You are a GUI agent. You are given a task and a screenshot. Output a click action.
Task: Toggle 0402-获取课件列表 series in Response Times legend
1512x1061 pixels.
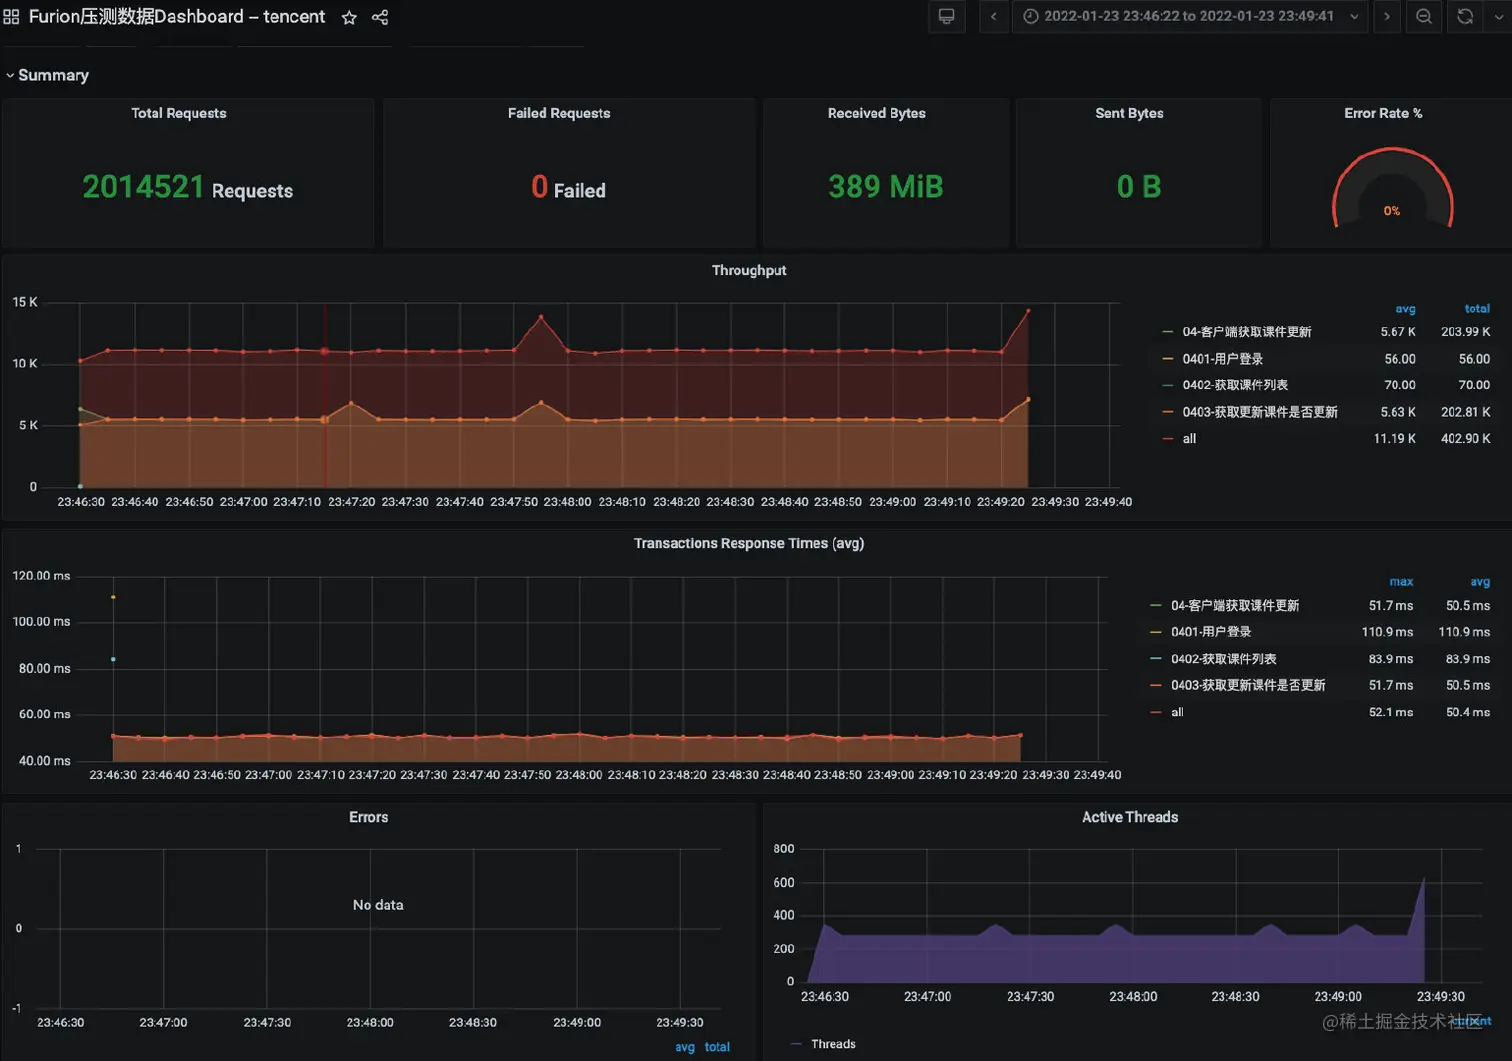pyautogui.click(x=1224, y=659)
